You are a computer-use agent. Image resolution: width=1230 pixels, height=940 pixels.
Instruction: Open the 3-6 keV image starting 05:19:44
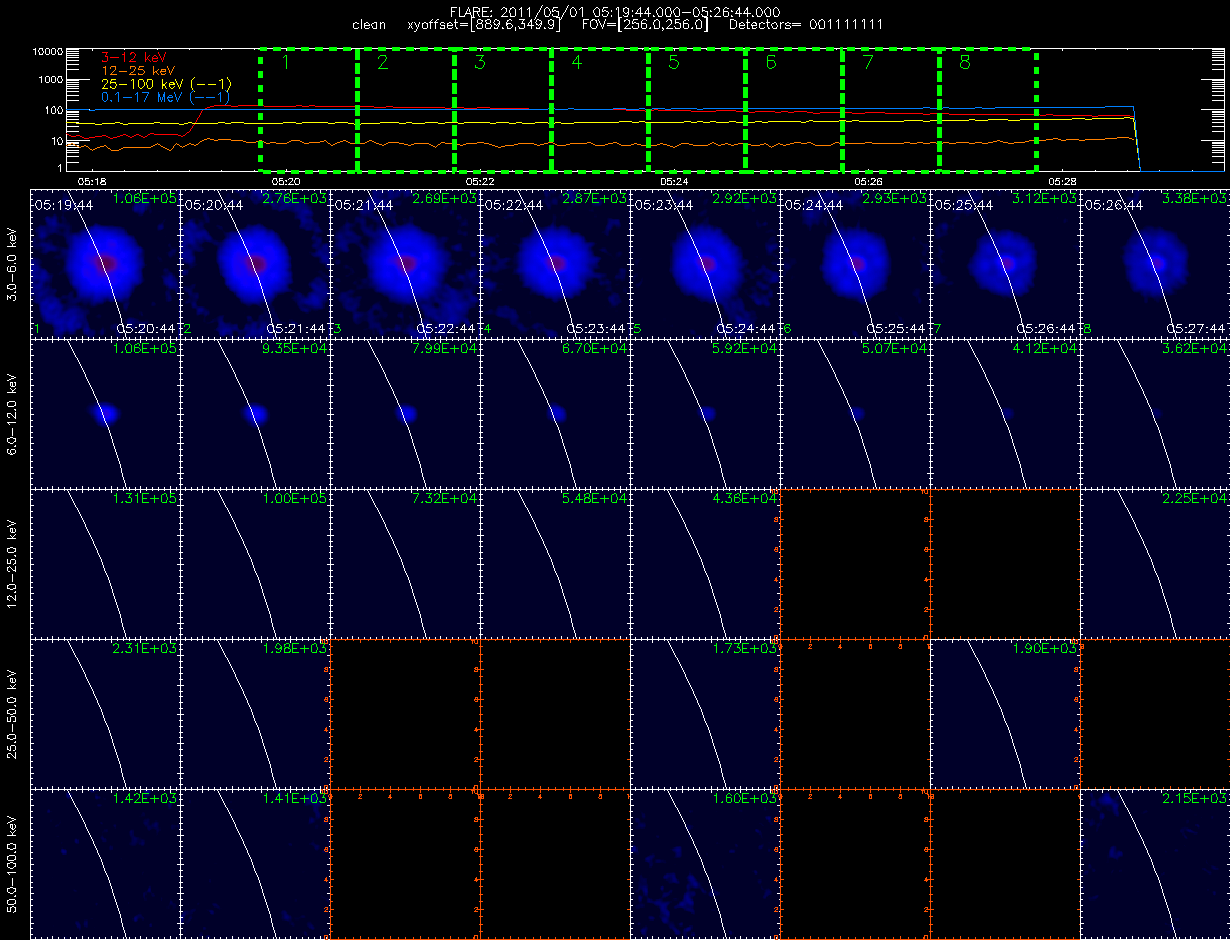click(x=105, y=263)
